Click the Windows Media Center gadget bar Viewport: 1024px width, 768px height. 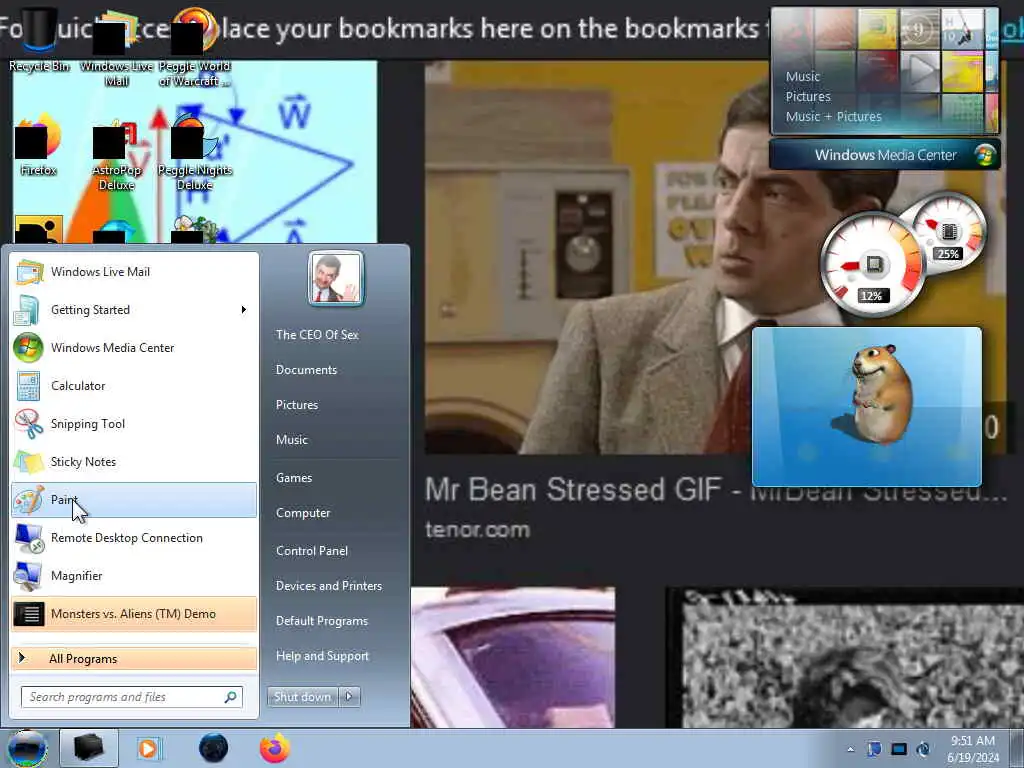point(885,155)
